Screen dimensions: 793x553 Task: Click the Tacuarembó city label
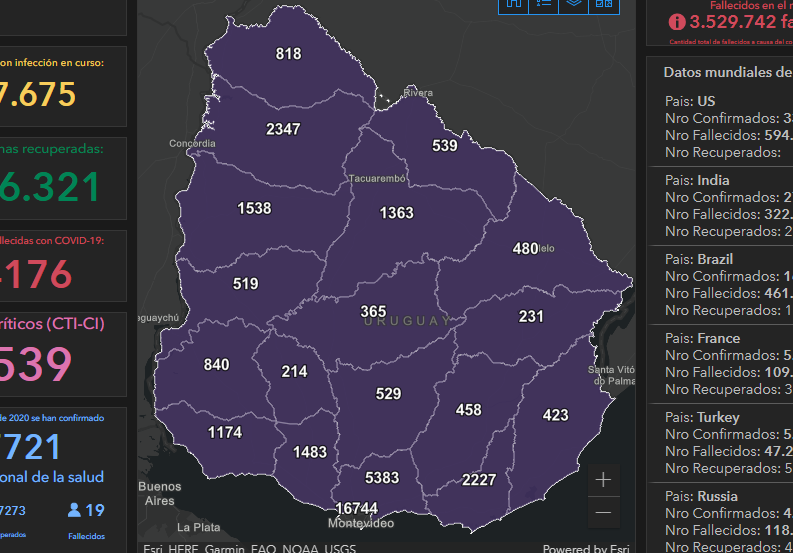377,178
